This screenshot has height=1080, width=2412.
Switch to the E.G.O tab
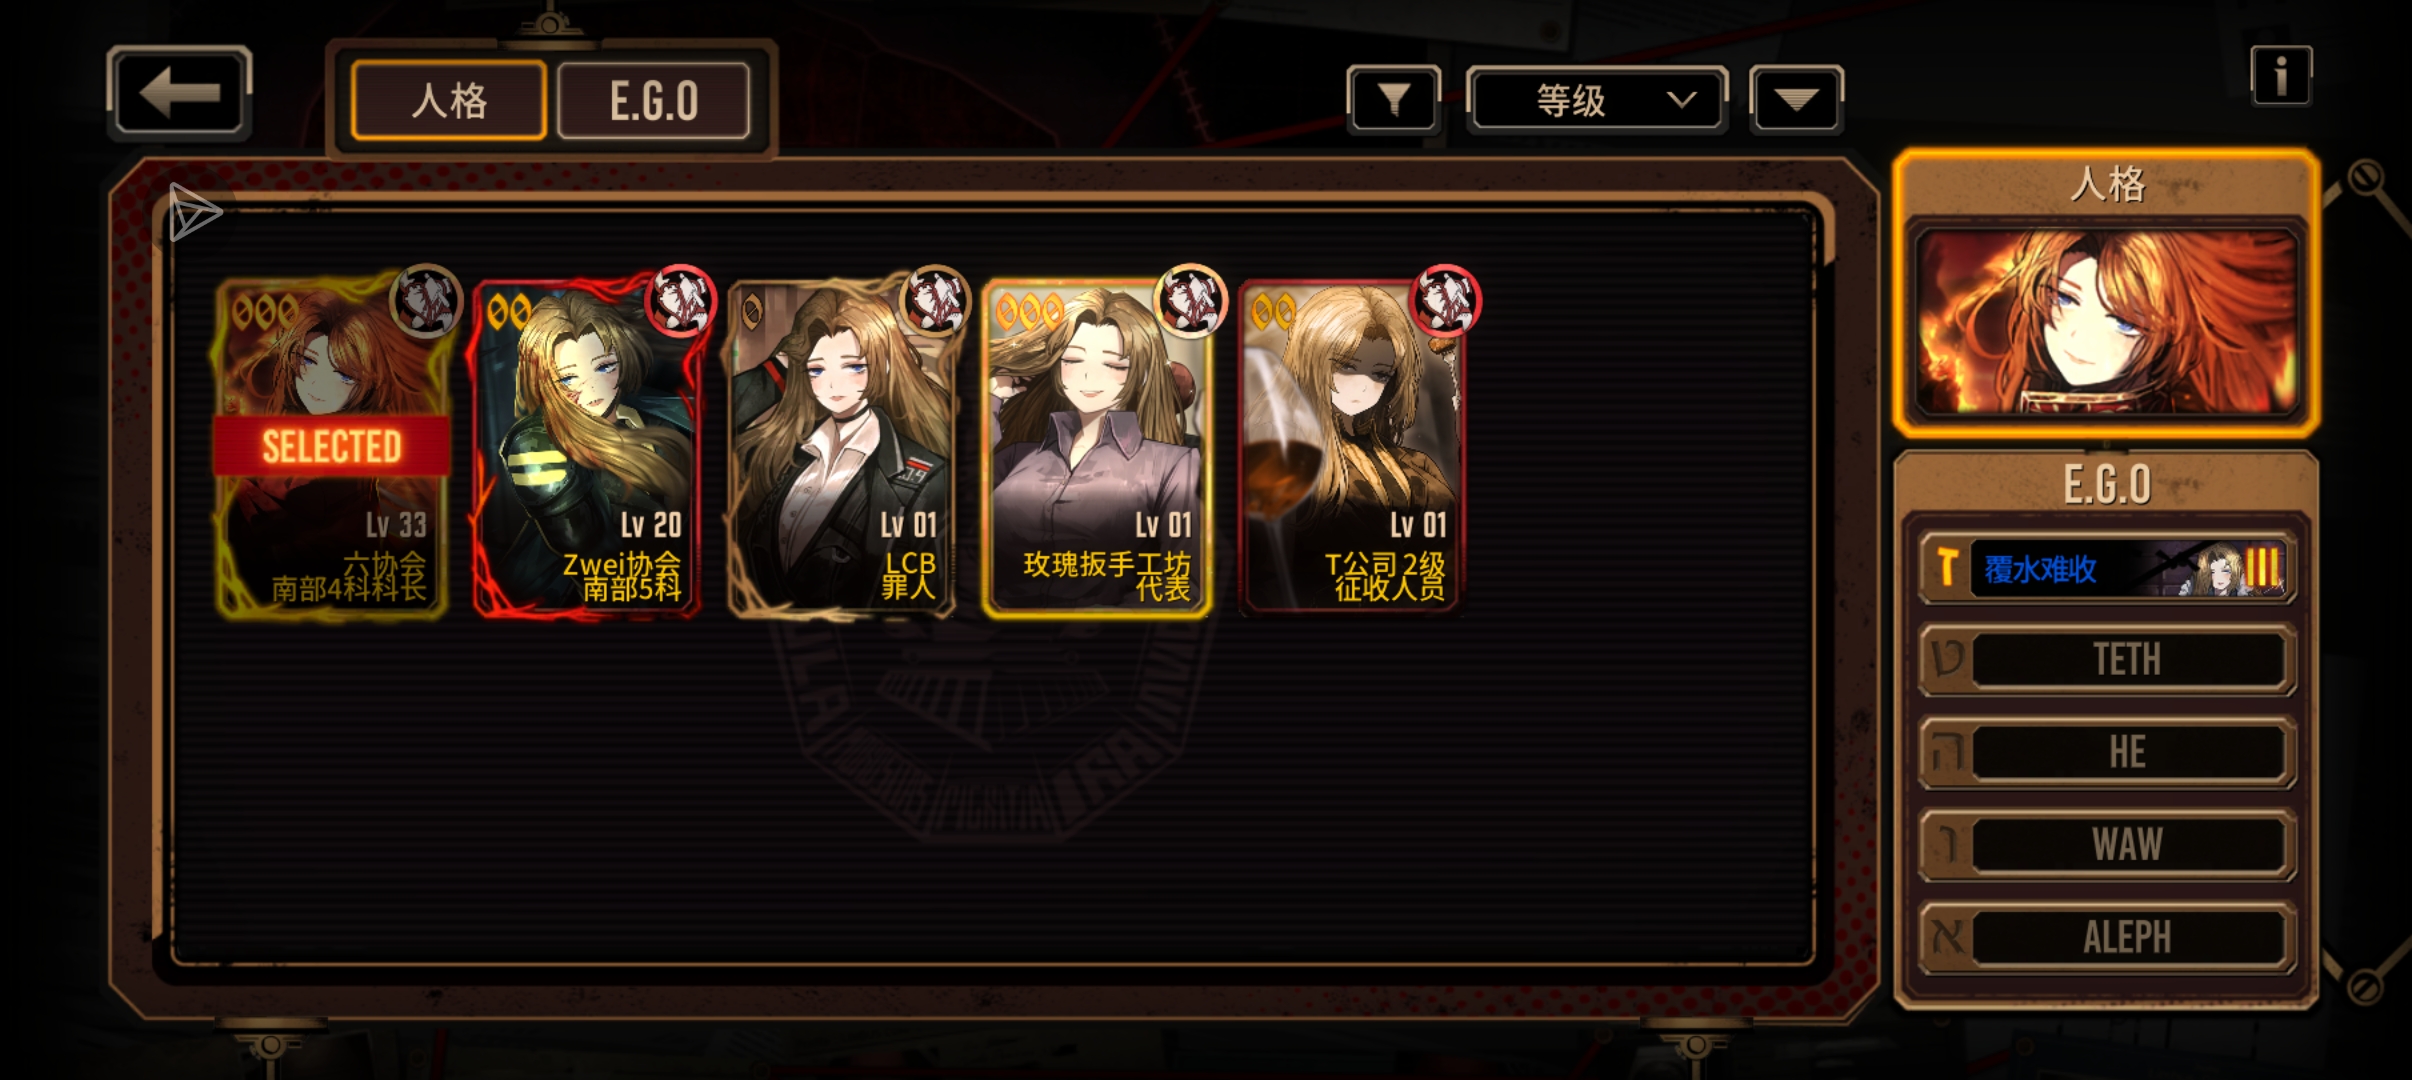[653, 100]
